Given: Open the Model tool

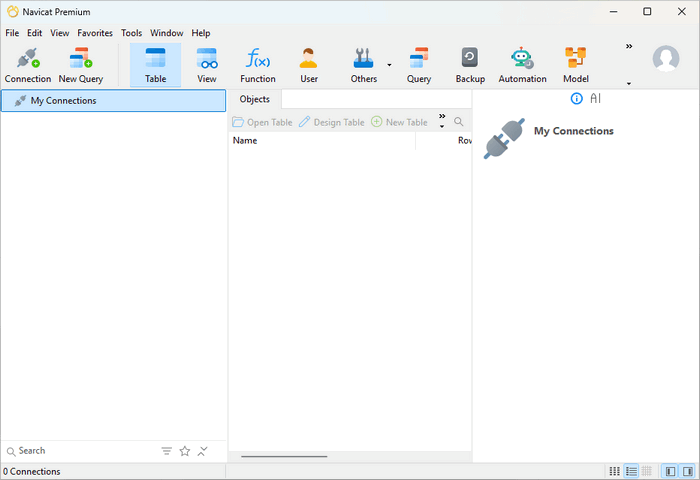Looking at the screenshot, I should [x=575, y=65].
